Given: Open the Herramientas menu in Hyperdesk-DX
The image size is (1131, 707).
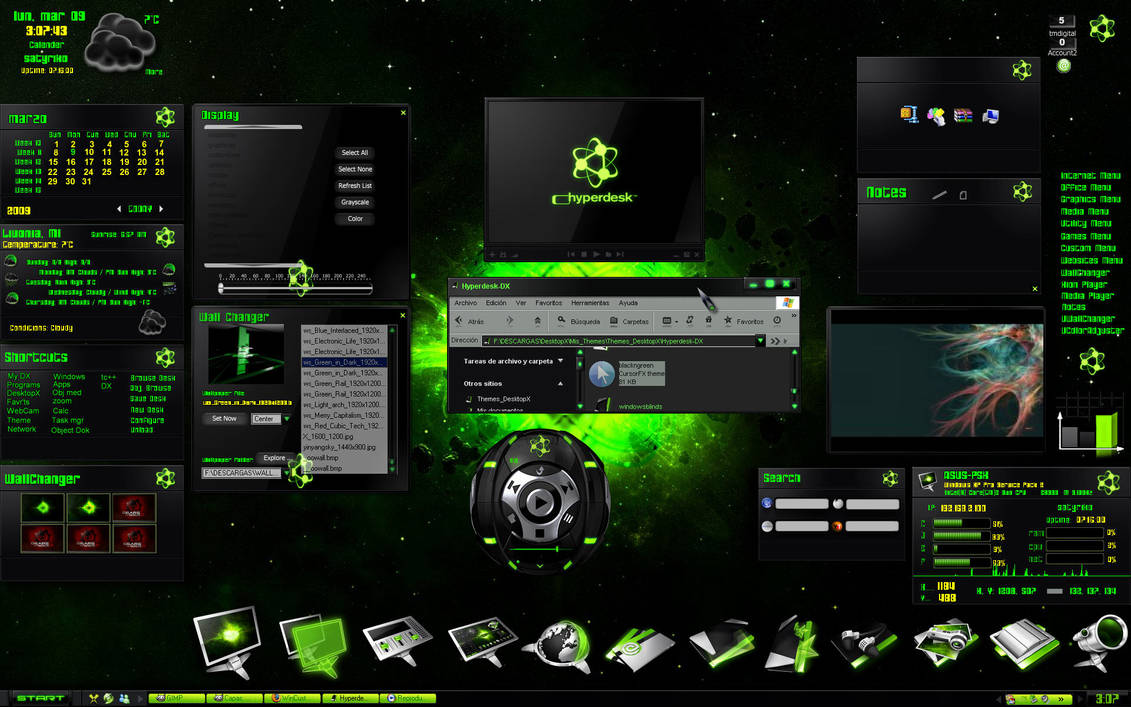Looking at the screenshot, I should point(589,303).
